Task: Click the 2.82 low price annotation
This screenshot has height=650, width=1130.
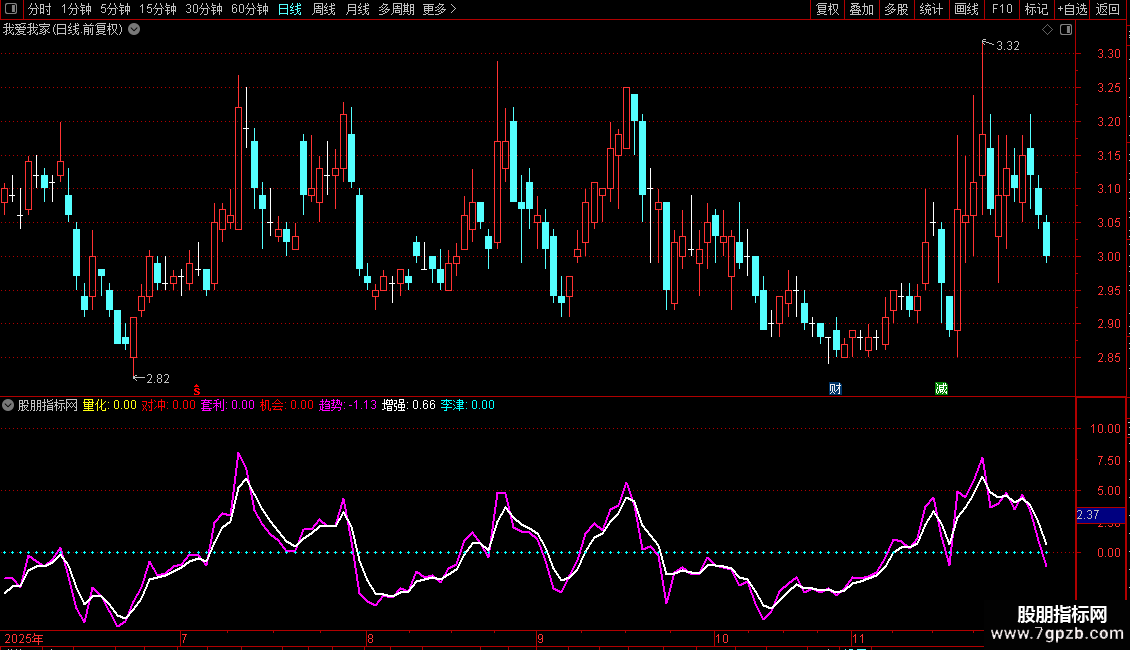Action: (157, 379)
